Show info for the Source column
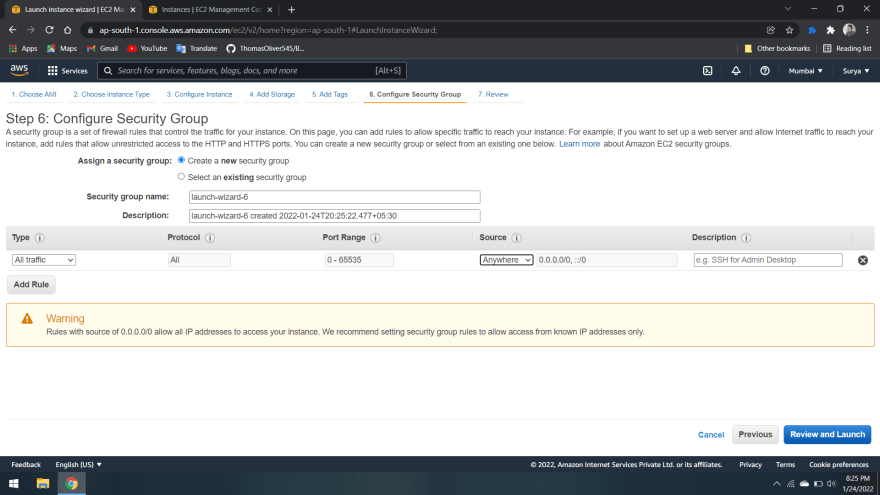 click(516, 238)
